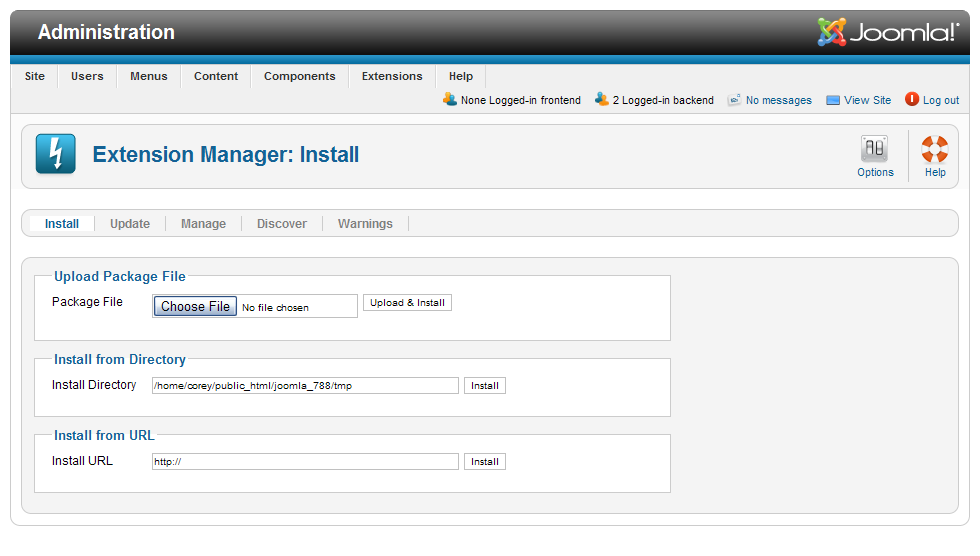Click the Upload & Install button
Screen dimensions: 980x556
click(407, 303)
